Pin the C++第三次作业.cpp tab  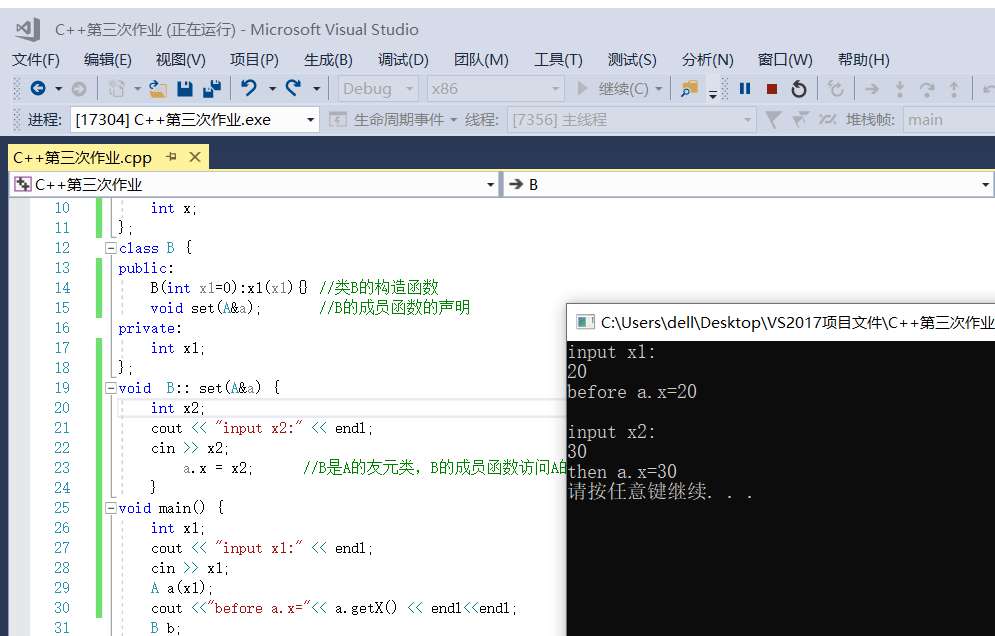pos(171,157)
